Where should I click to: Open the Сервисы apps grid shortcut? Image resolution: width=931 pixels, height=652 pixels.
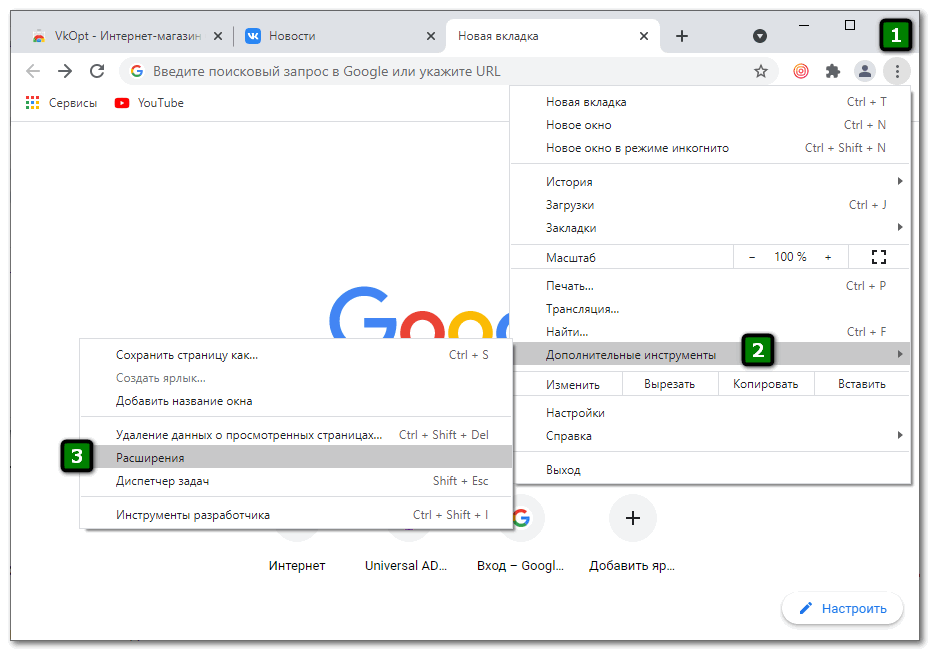pyautogui.click(x=61, y=103)
